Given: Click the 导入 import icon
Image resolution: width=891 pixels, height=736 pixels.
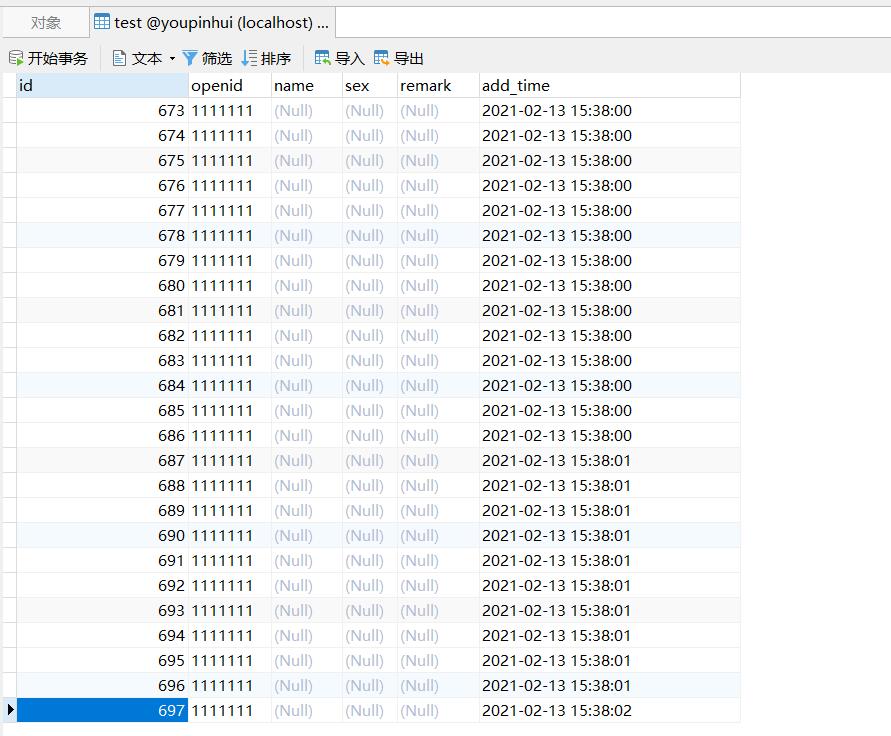Looking at the screenshot, I should click(322, 58).
